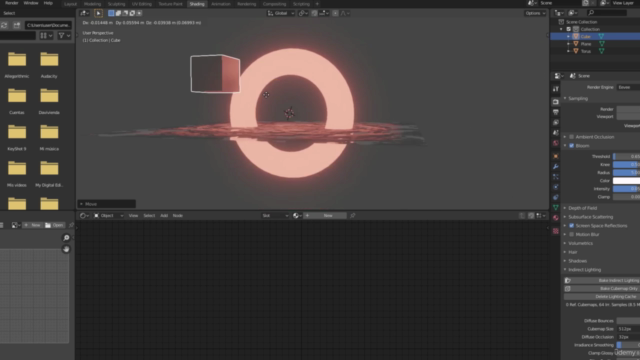Screen dimensions: 640x360
Task: Open the Active Tool settings tab icon
Action: pos(556,89)
